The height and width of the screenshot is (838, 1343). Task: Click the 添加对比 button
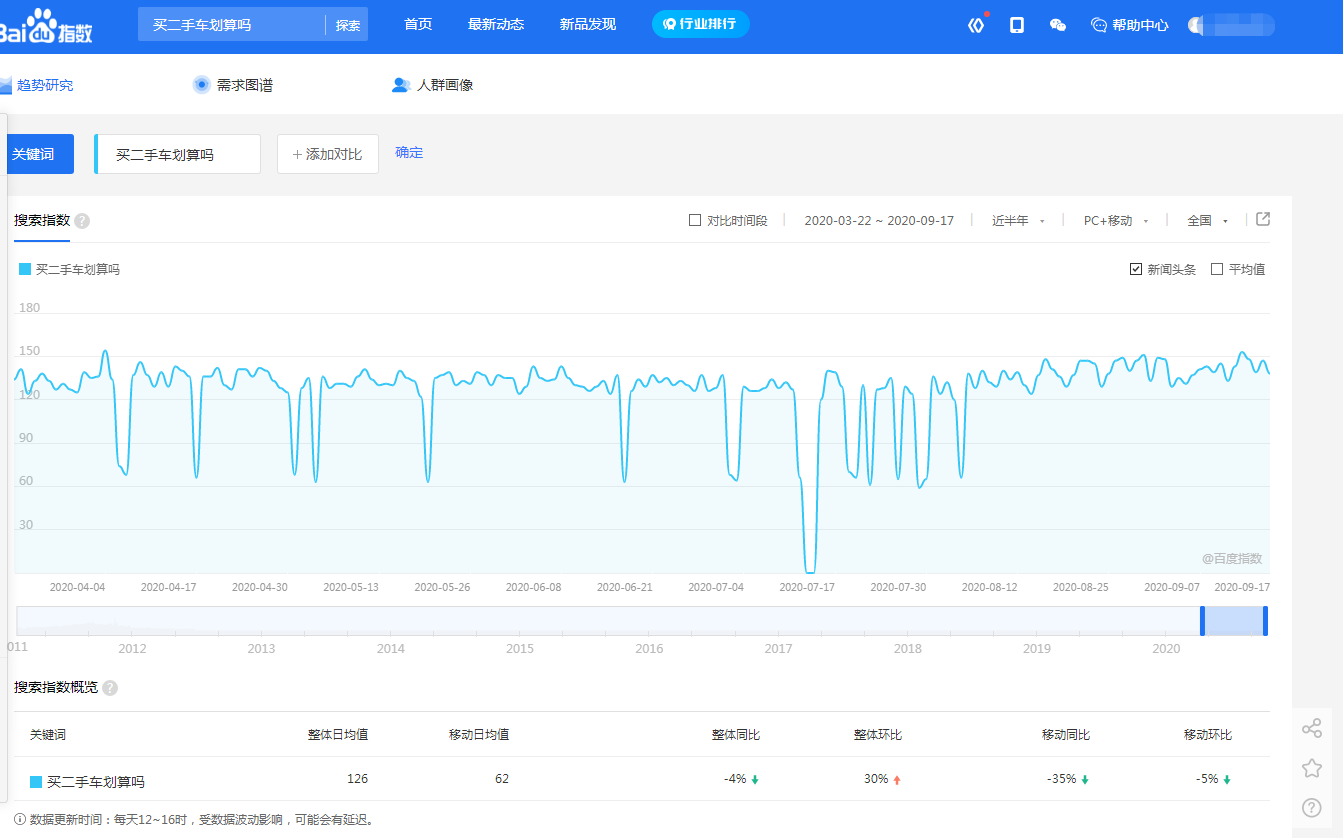(x=328, y=154)
